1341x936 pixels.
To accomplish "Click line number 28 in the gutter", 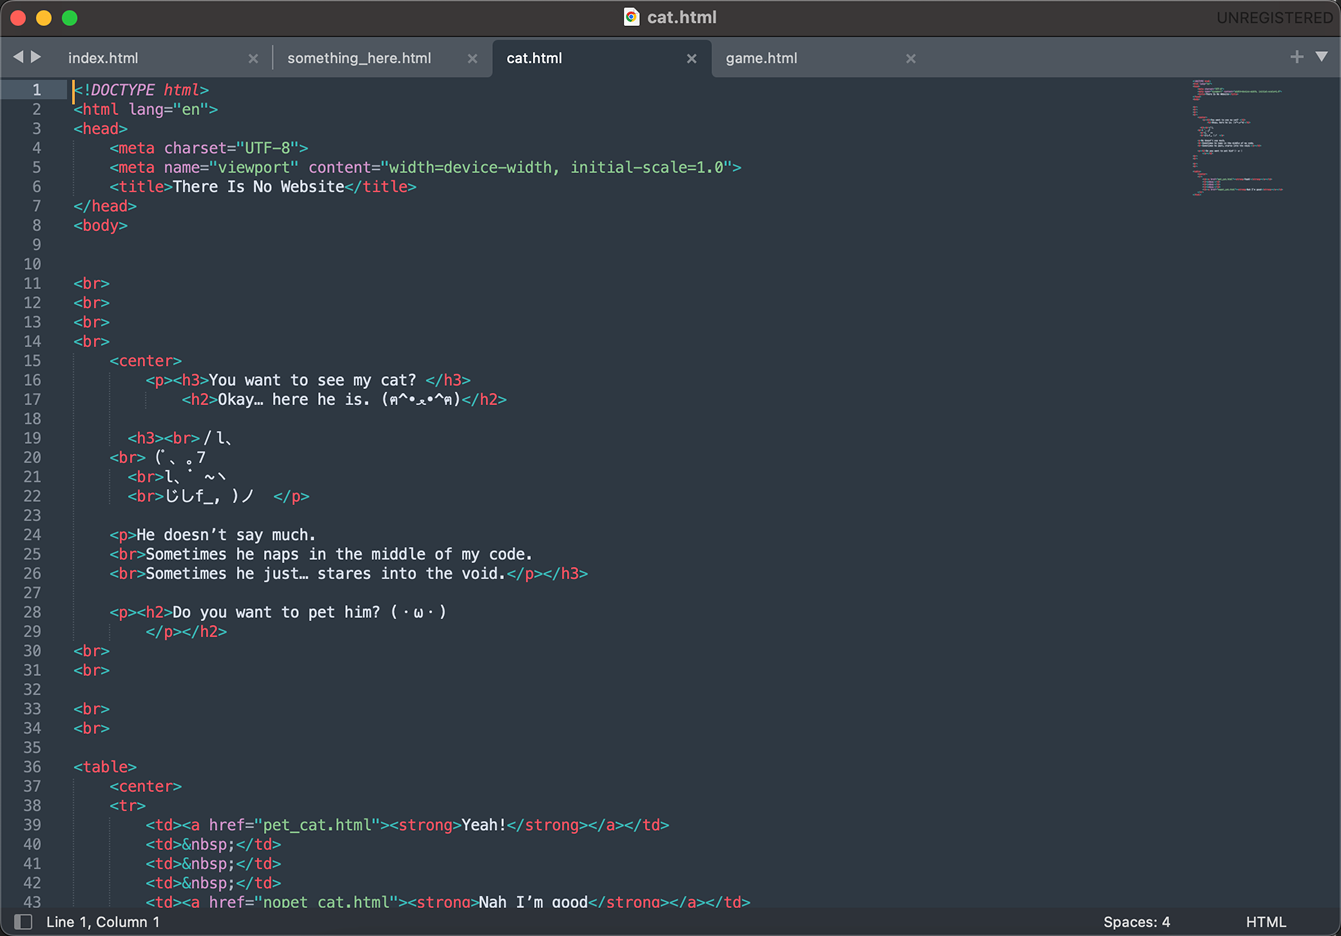I will point(32,612).
